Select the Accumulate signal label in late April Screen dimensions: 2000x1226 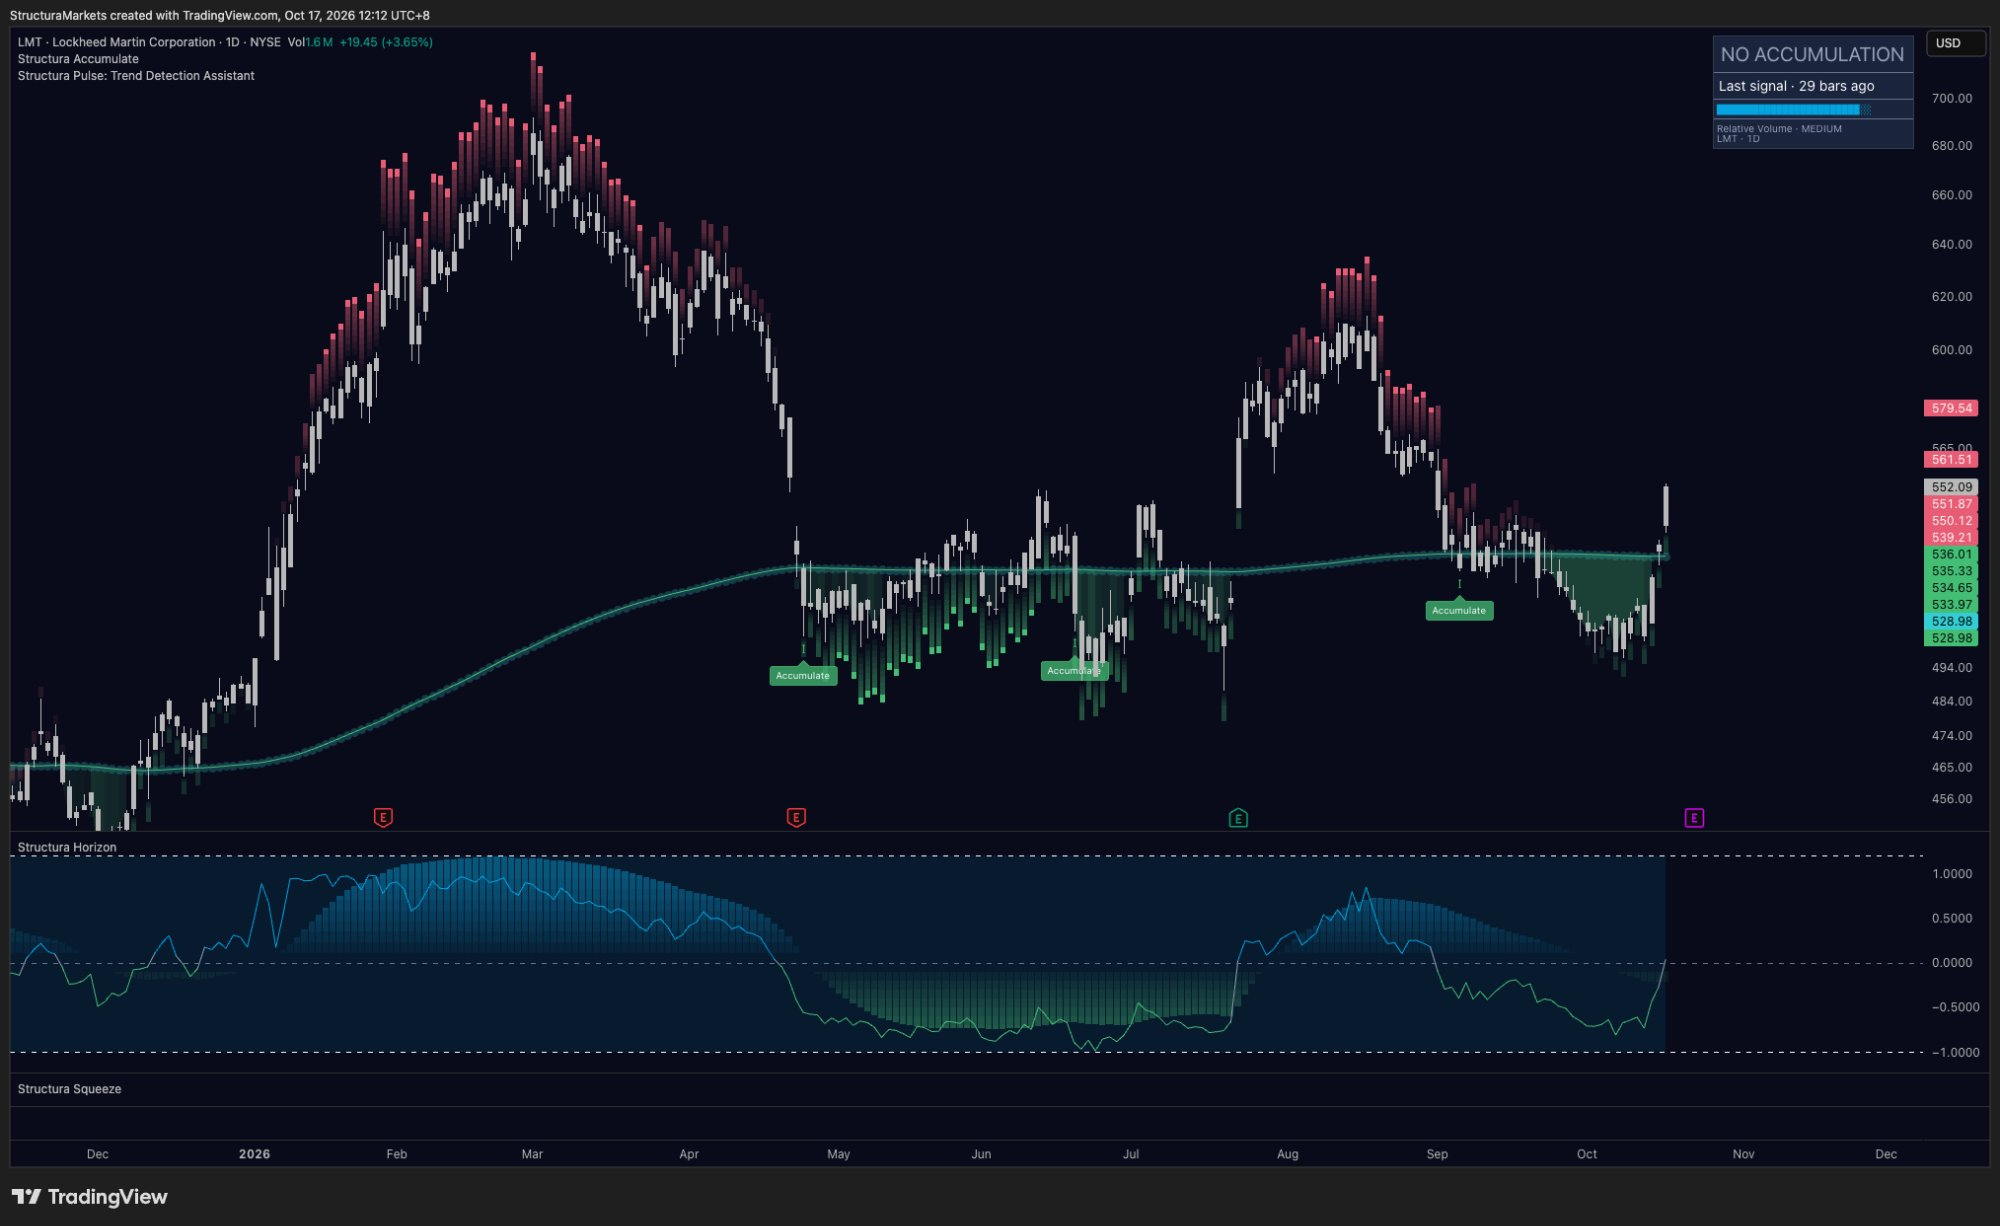point(803,675)
